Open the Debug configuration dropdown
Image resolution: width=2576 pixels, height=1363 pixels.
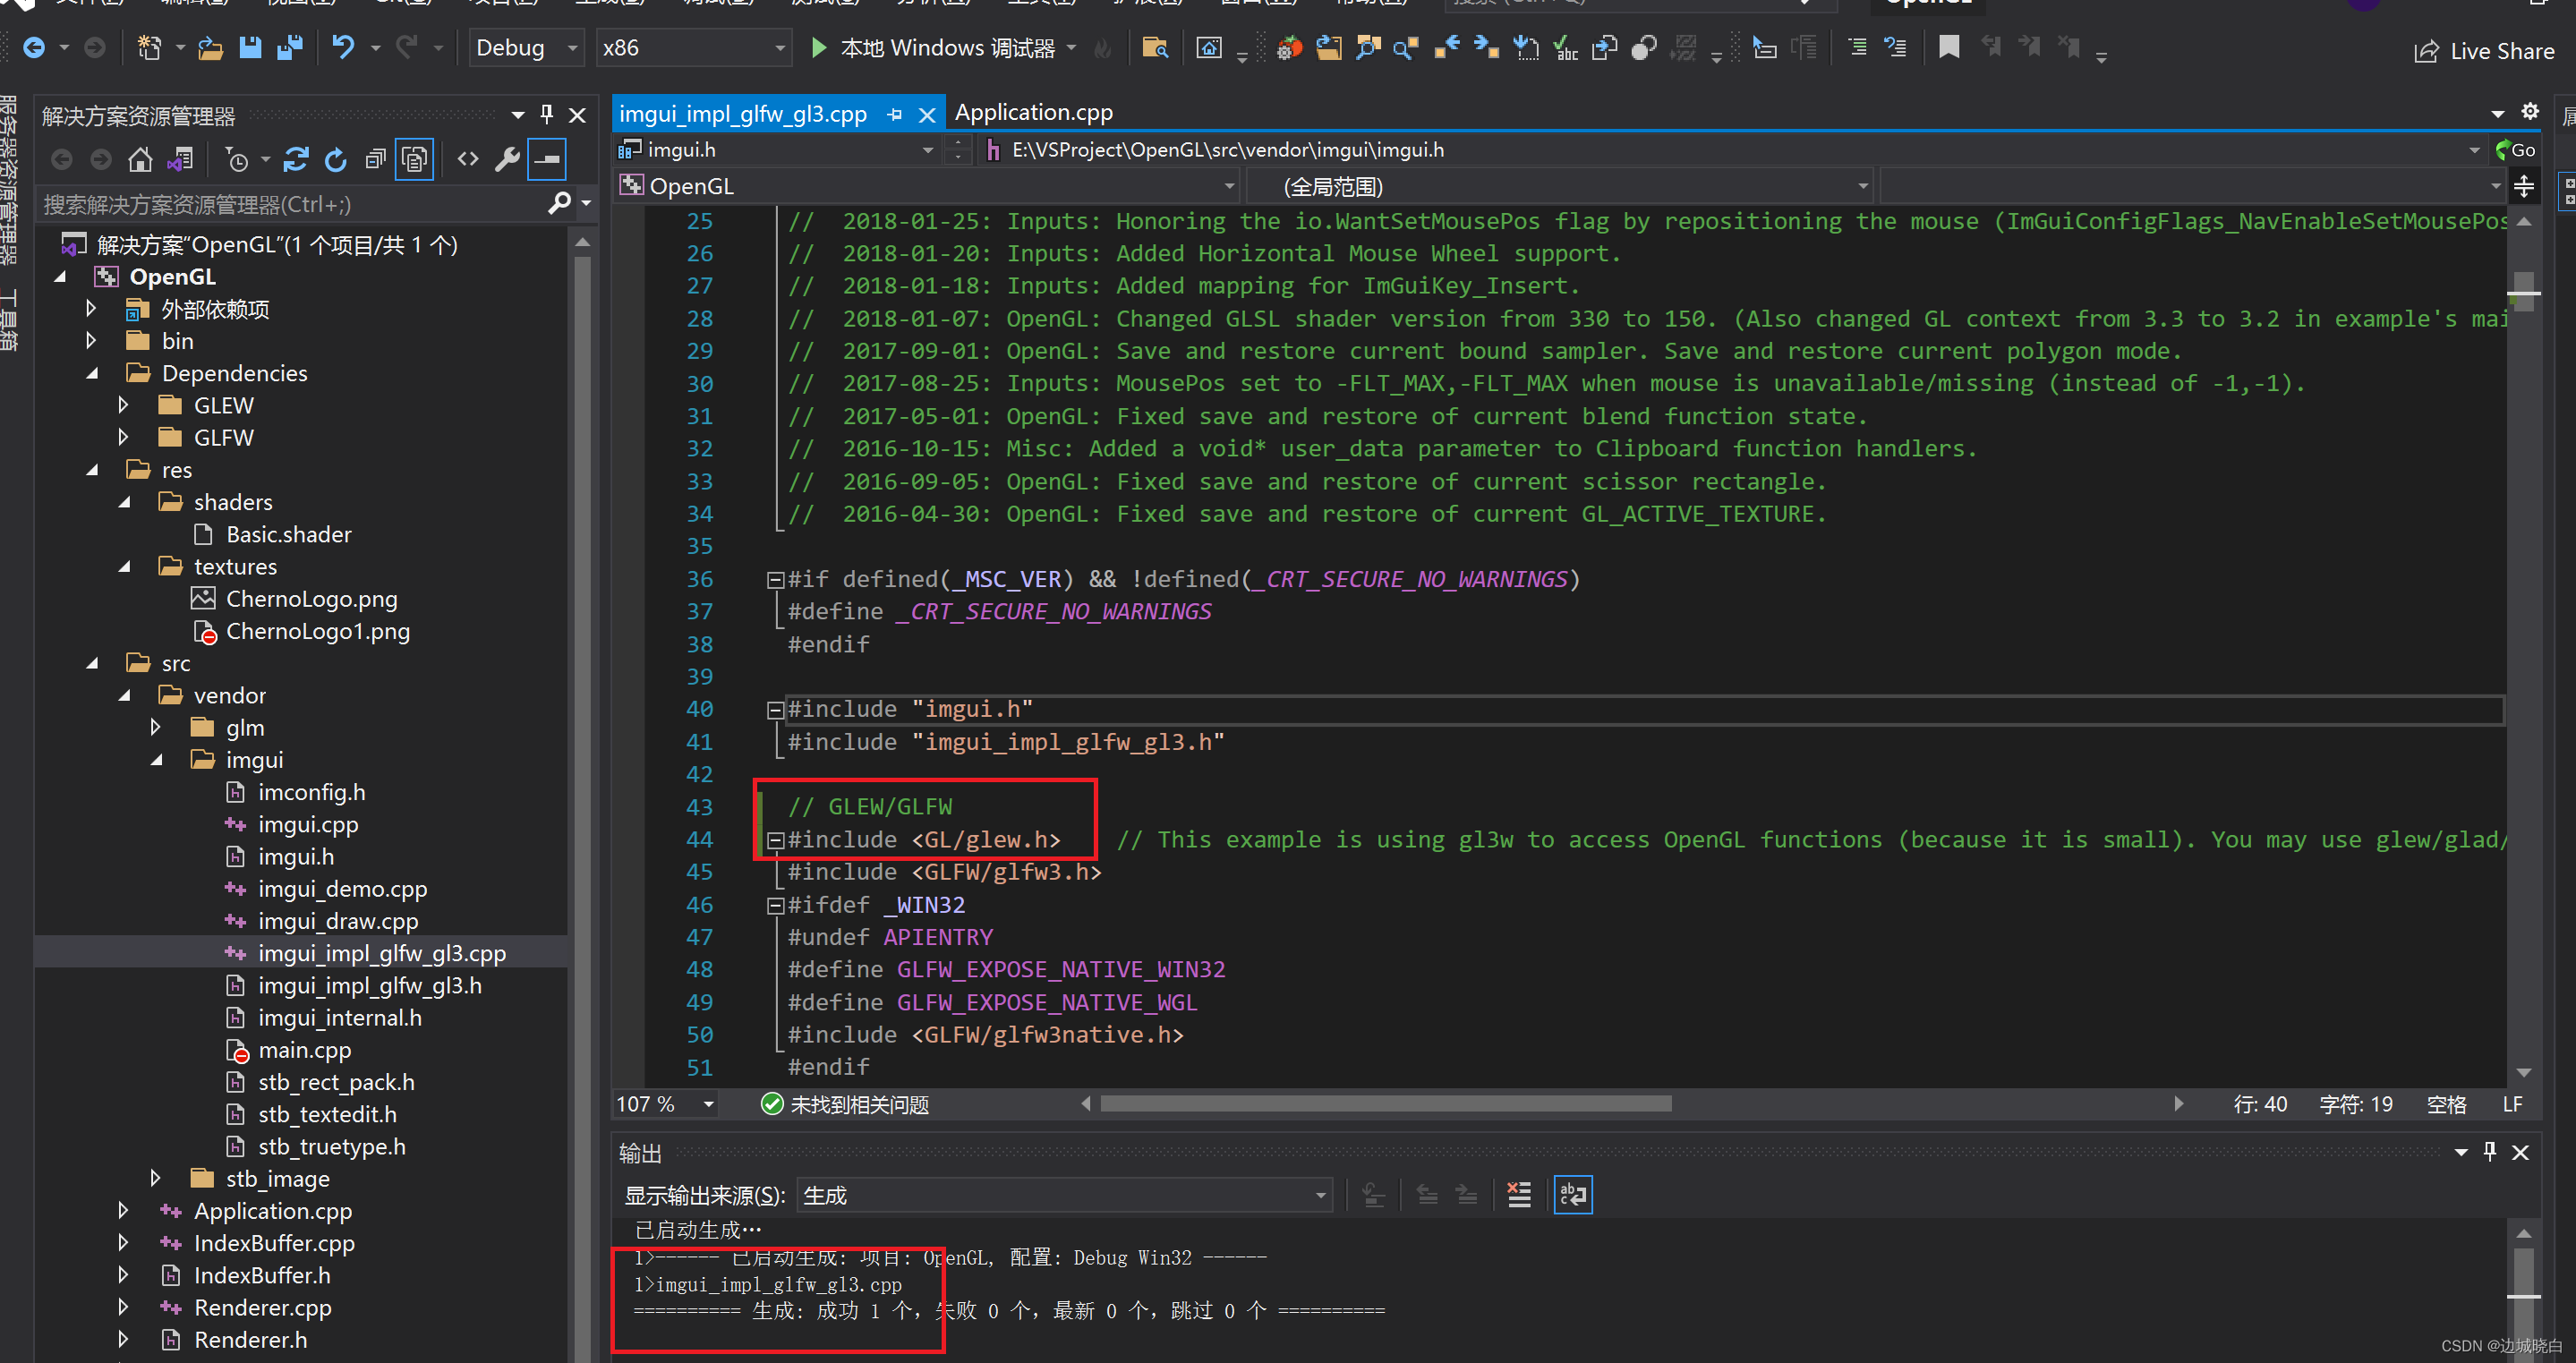point(526,47)
